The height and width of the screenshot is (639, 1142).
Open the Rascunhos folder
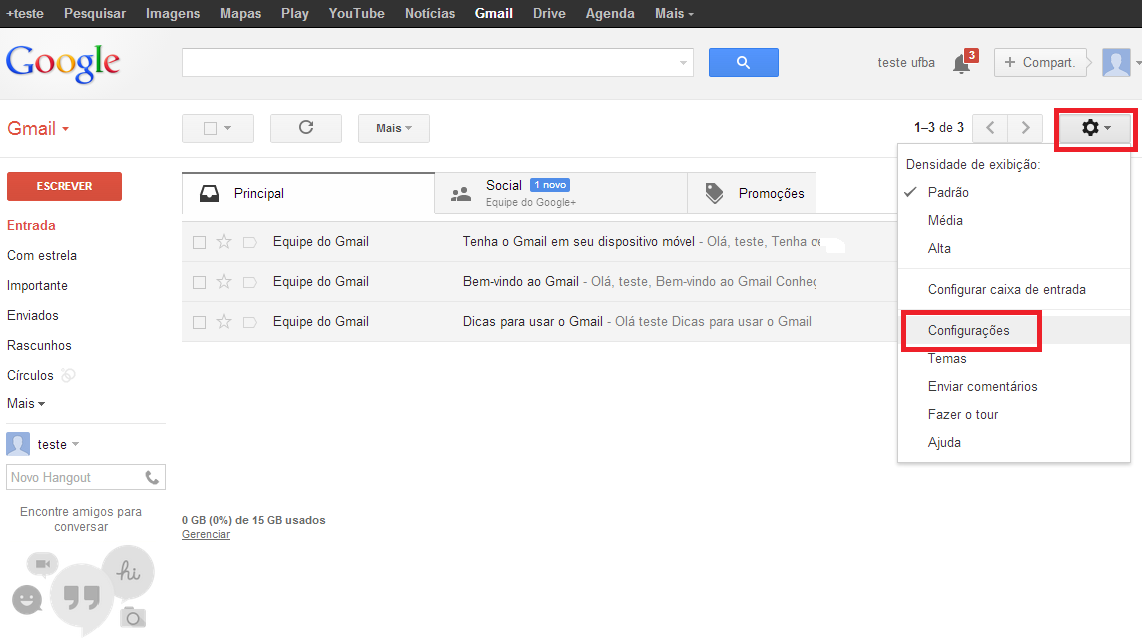(39, 345)
